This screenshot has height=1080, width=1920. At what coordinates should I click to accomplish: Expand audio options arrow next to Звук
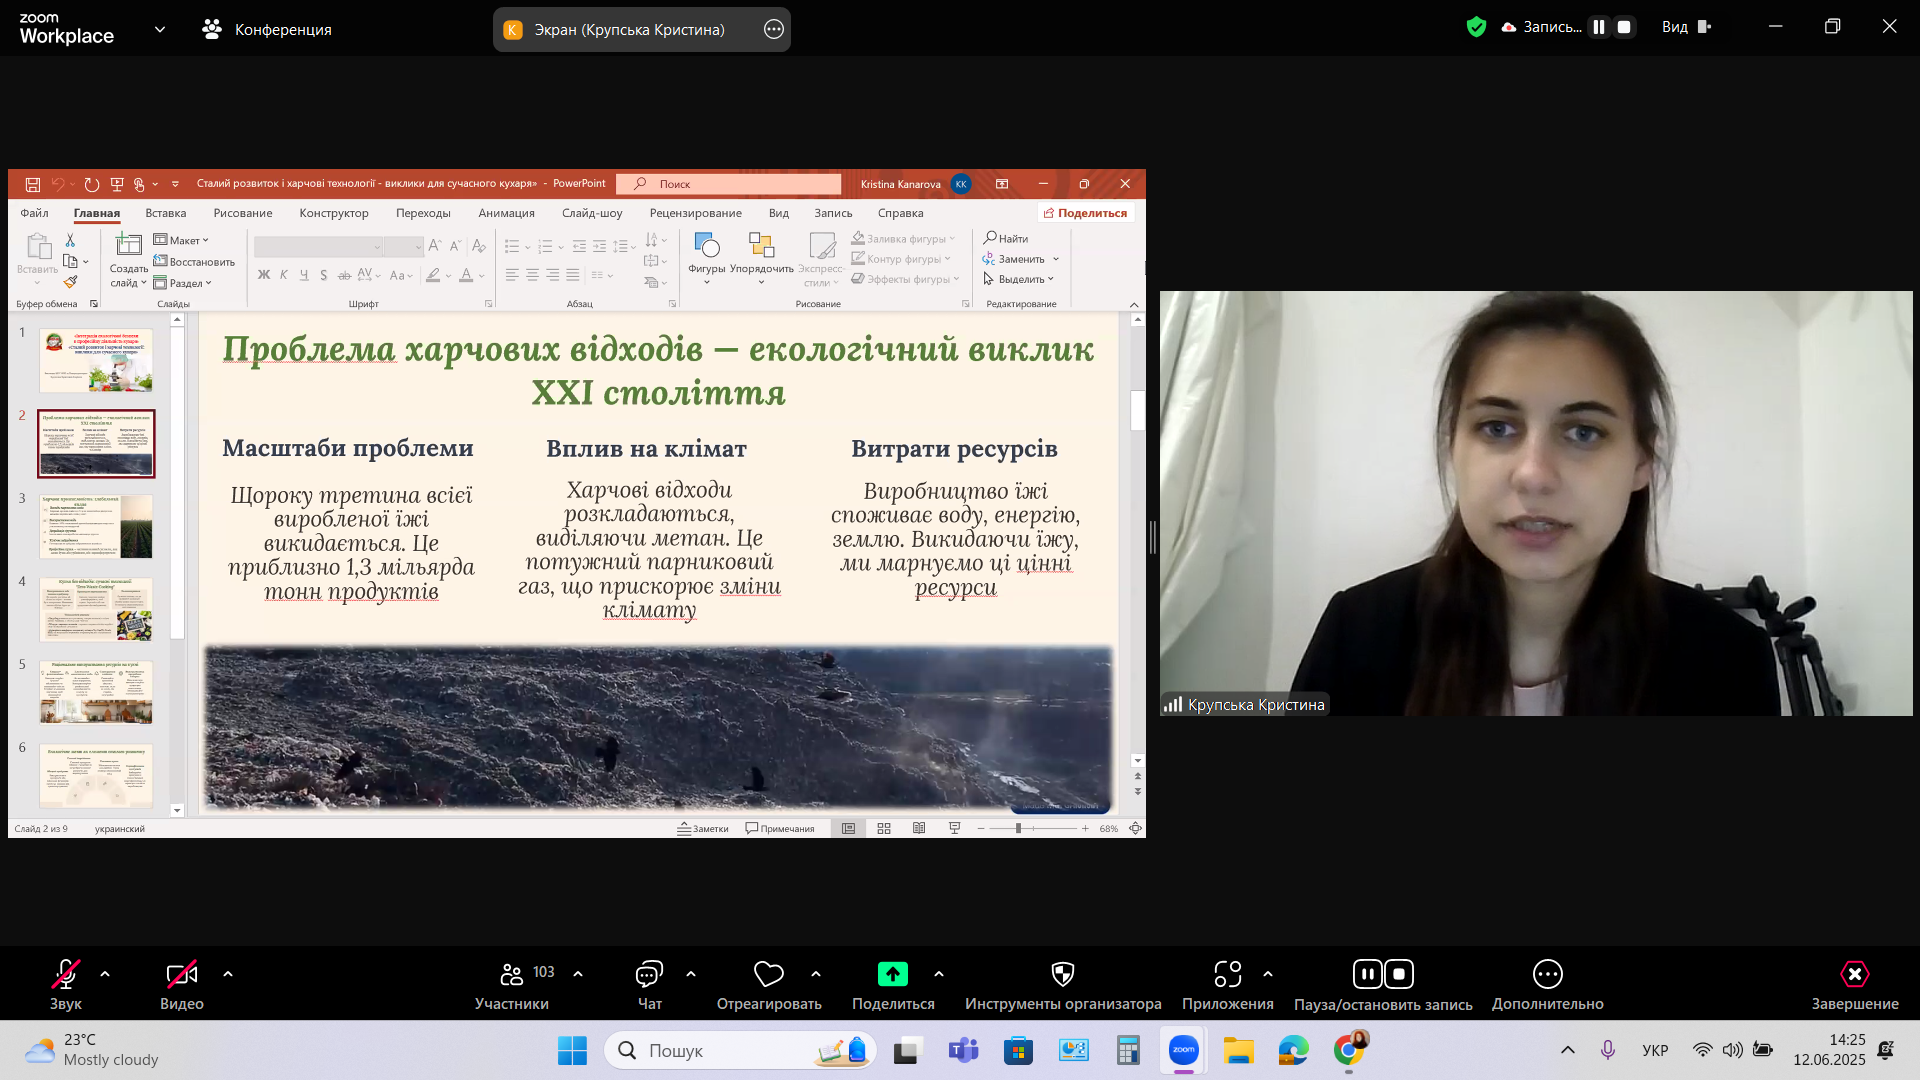click(105, 974)
